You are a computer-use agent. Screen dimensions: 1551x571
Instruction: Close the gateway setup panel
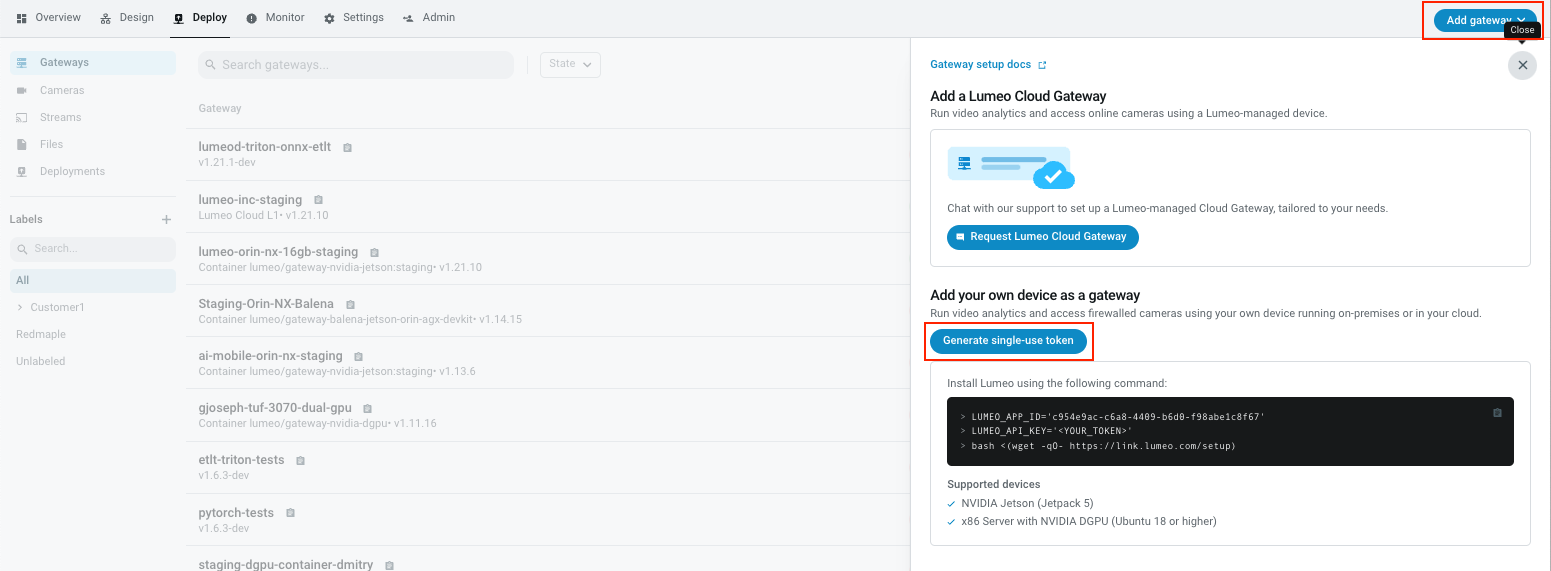(1522, 65)
